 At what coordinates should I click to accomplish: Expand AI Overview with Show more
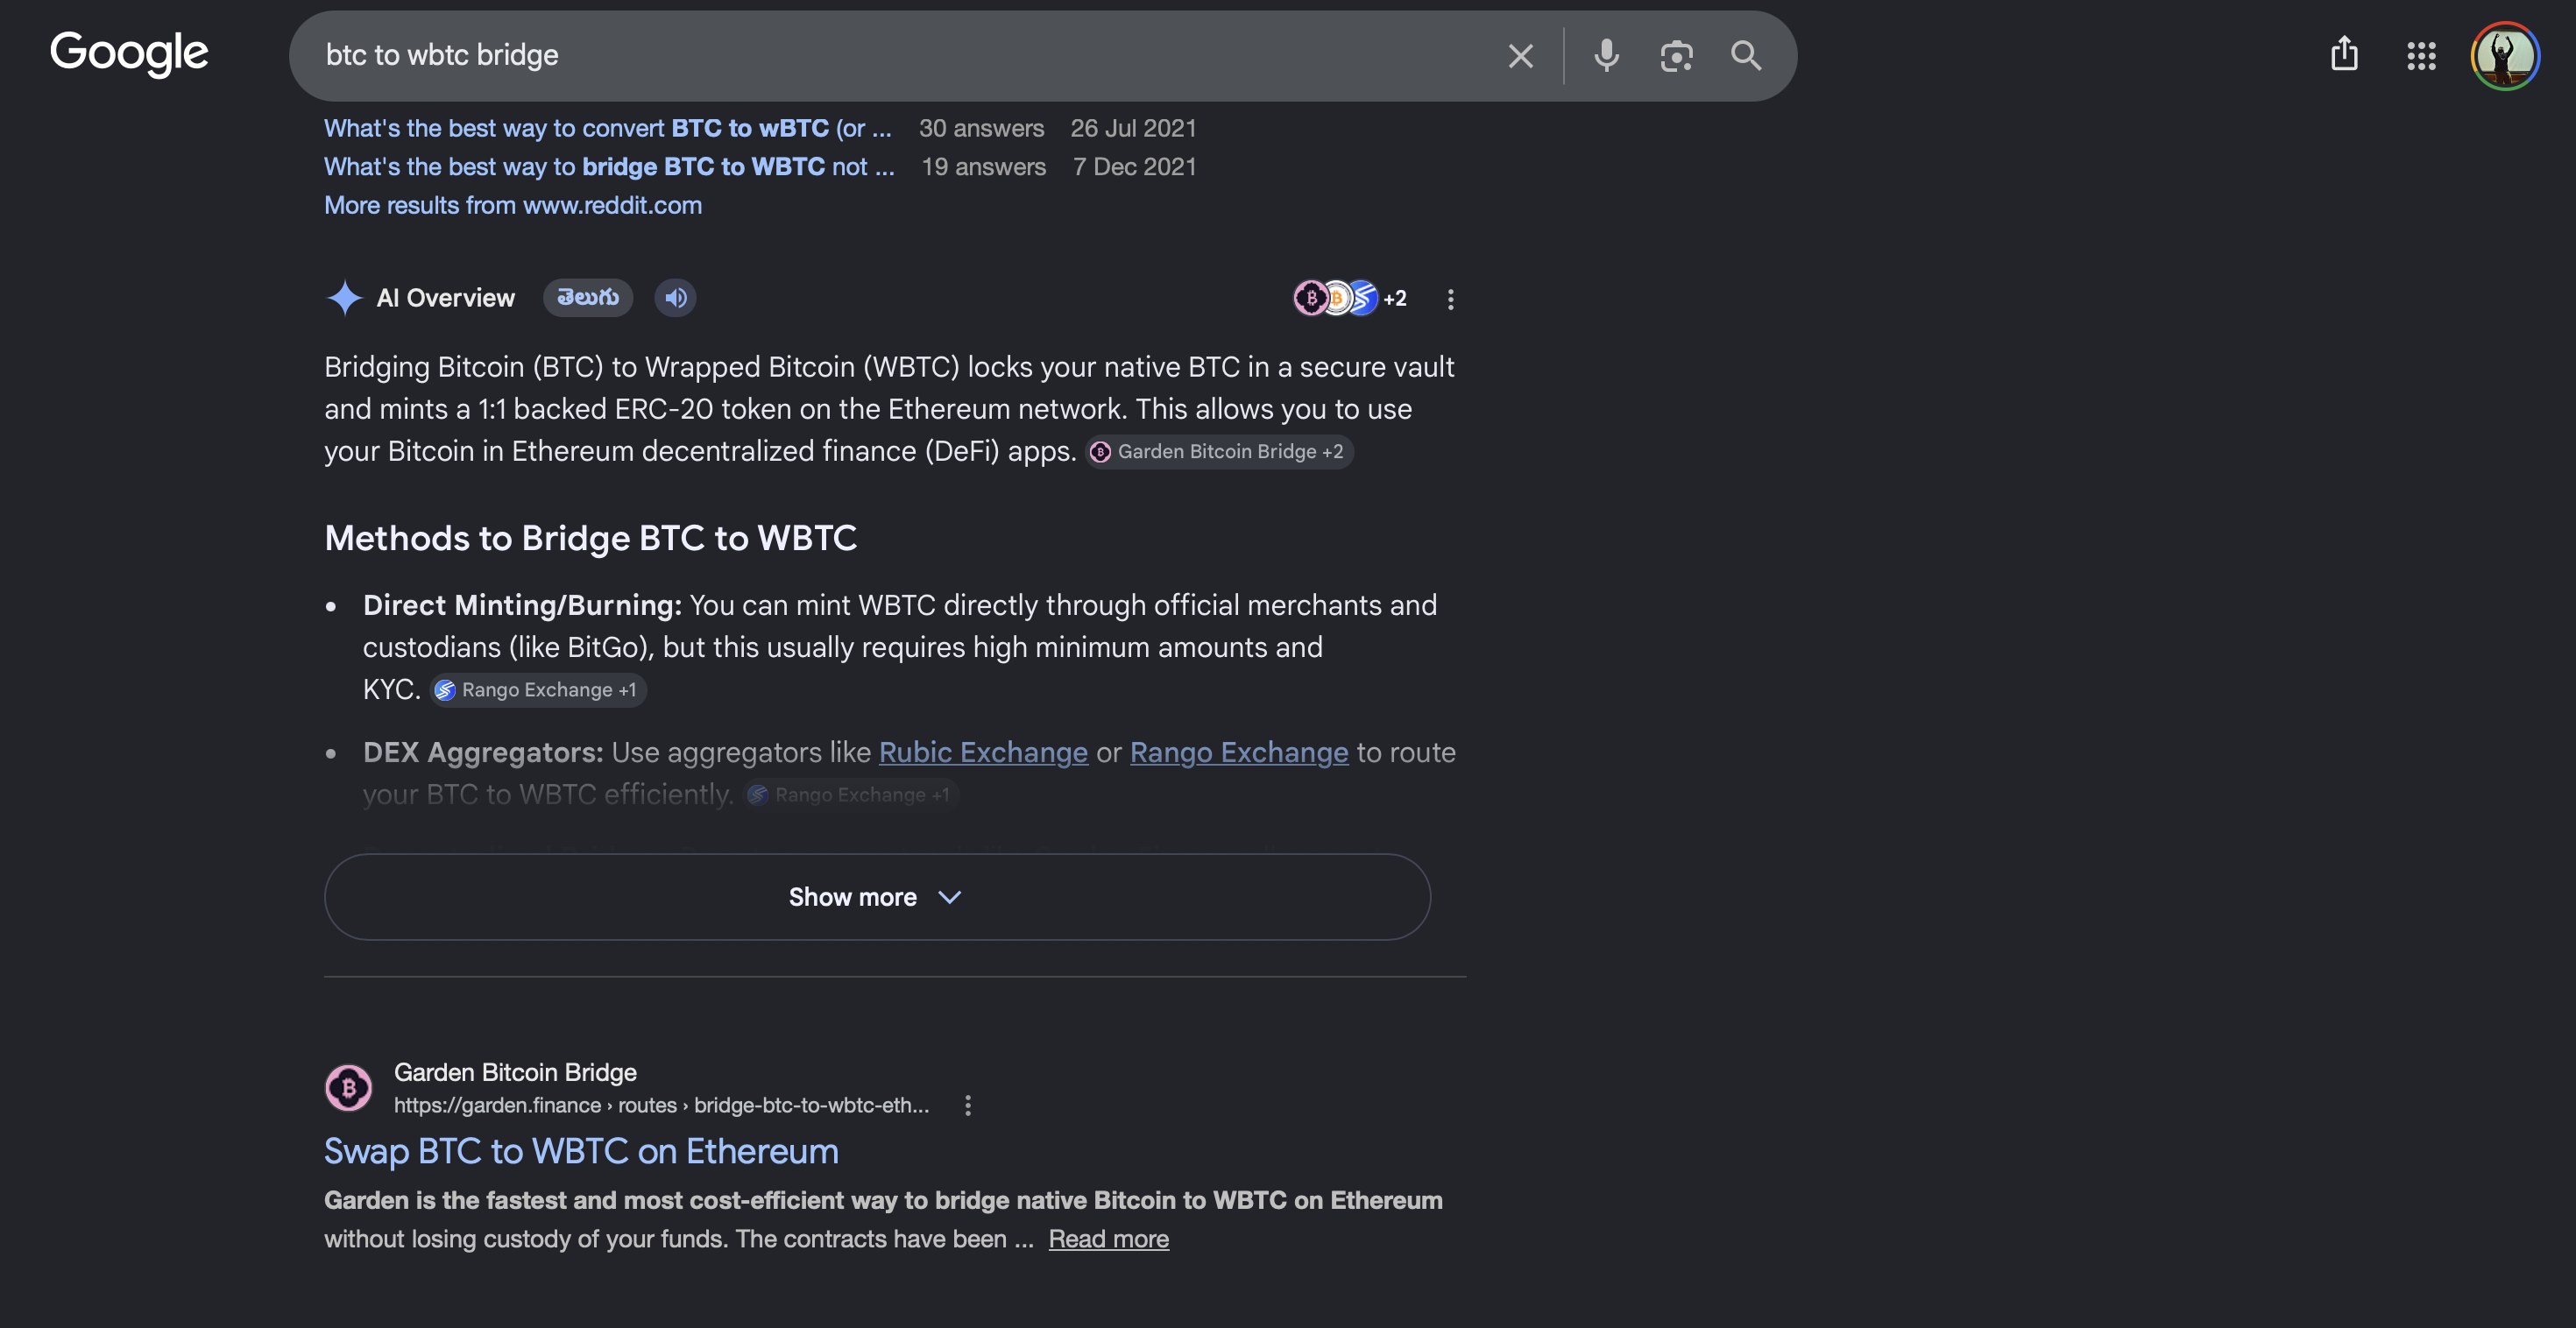[877, 897]
